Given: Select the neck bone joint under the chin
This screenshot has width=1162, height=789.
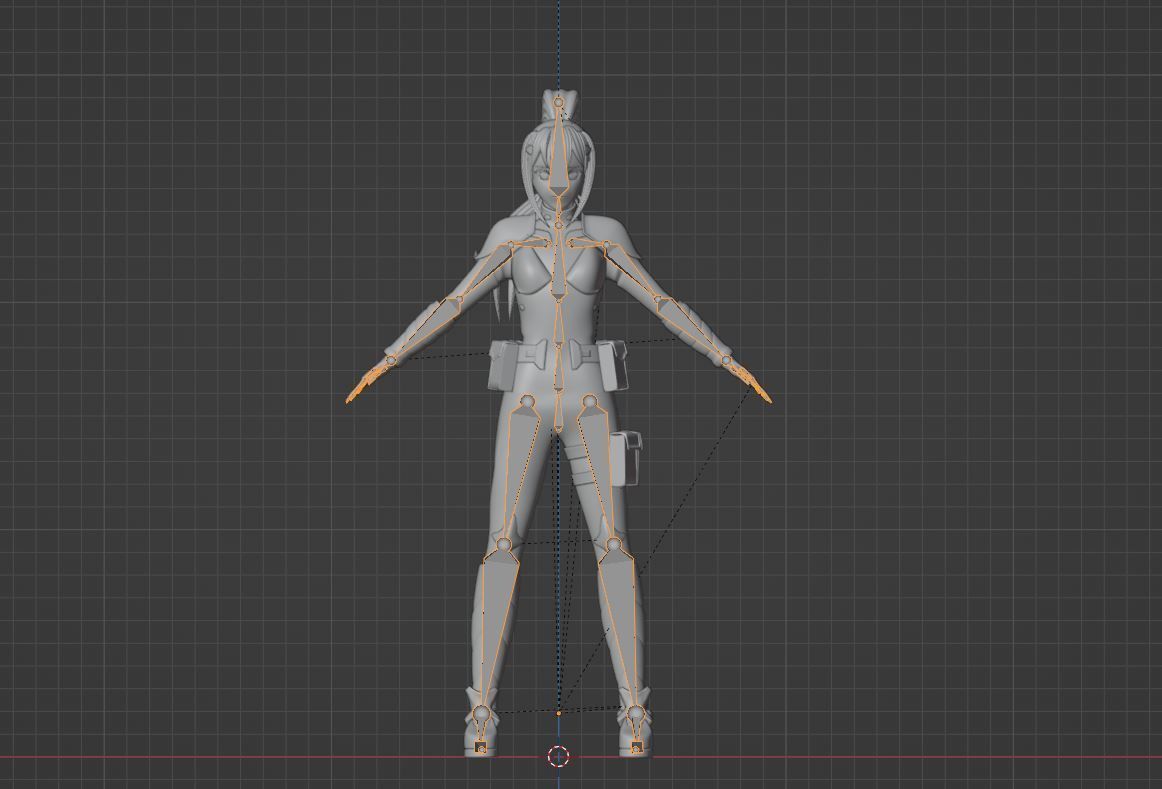Looking at the screenshot, I should pyautogui.click(x=558, y=224).
